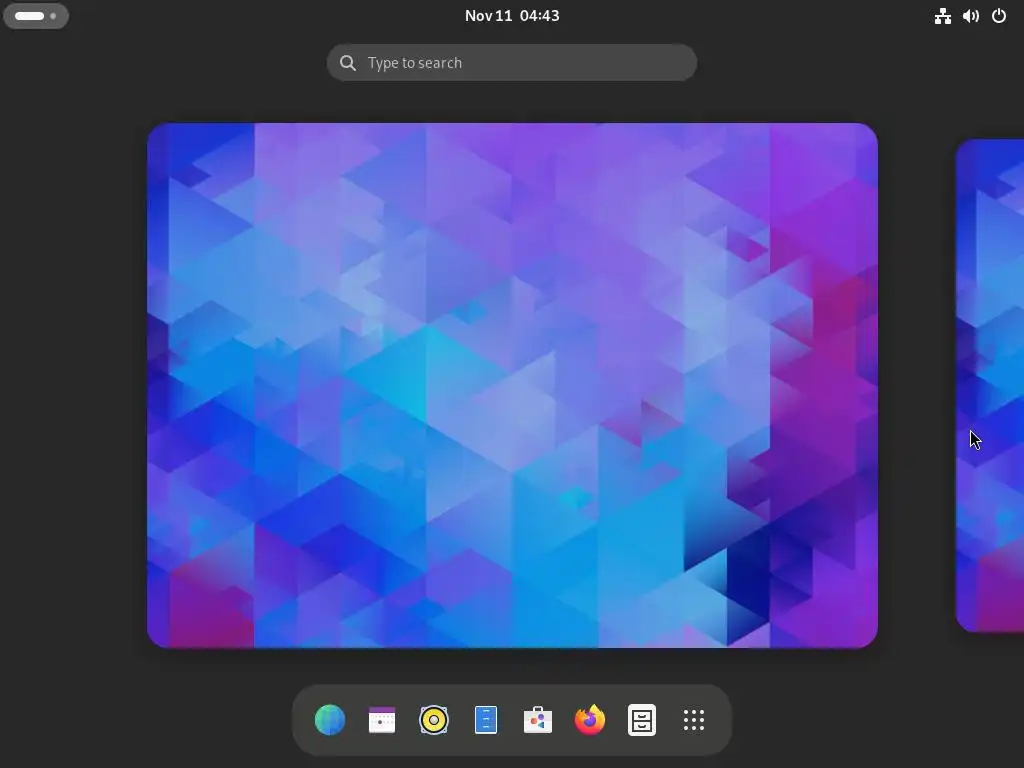Viewport: 1024px width, 768px height.
Task: Click the Activities workspace indicator pill
Action: [36, 16]
